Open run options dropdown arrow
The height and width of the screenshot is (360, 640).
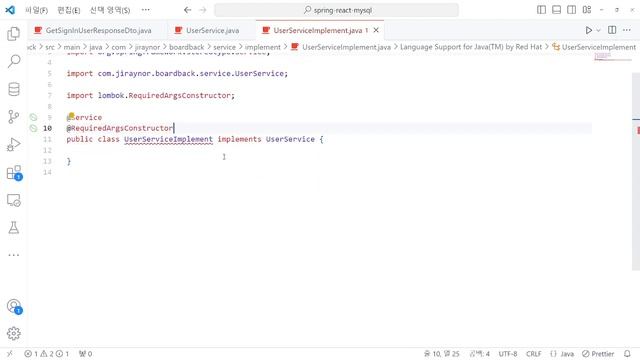pos(598,30)
